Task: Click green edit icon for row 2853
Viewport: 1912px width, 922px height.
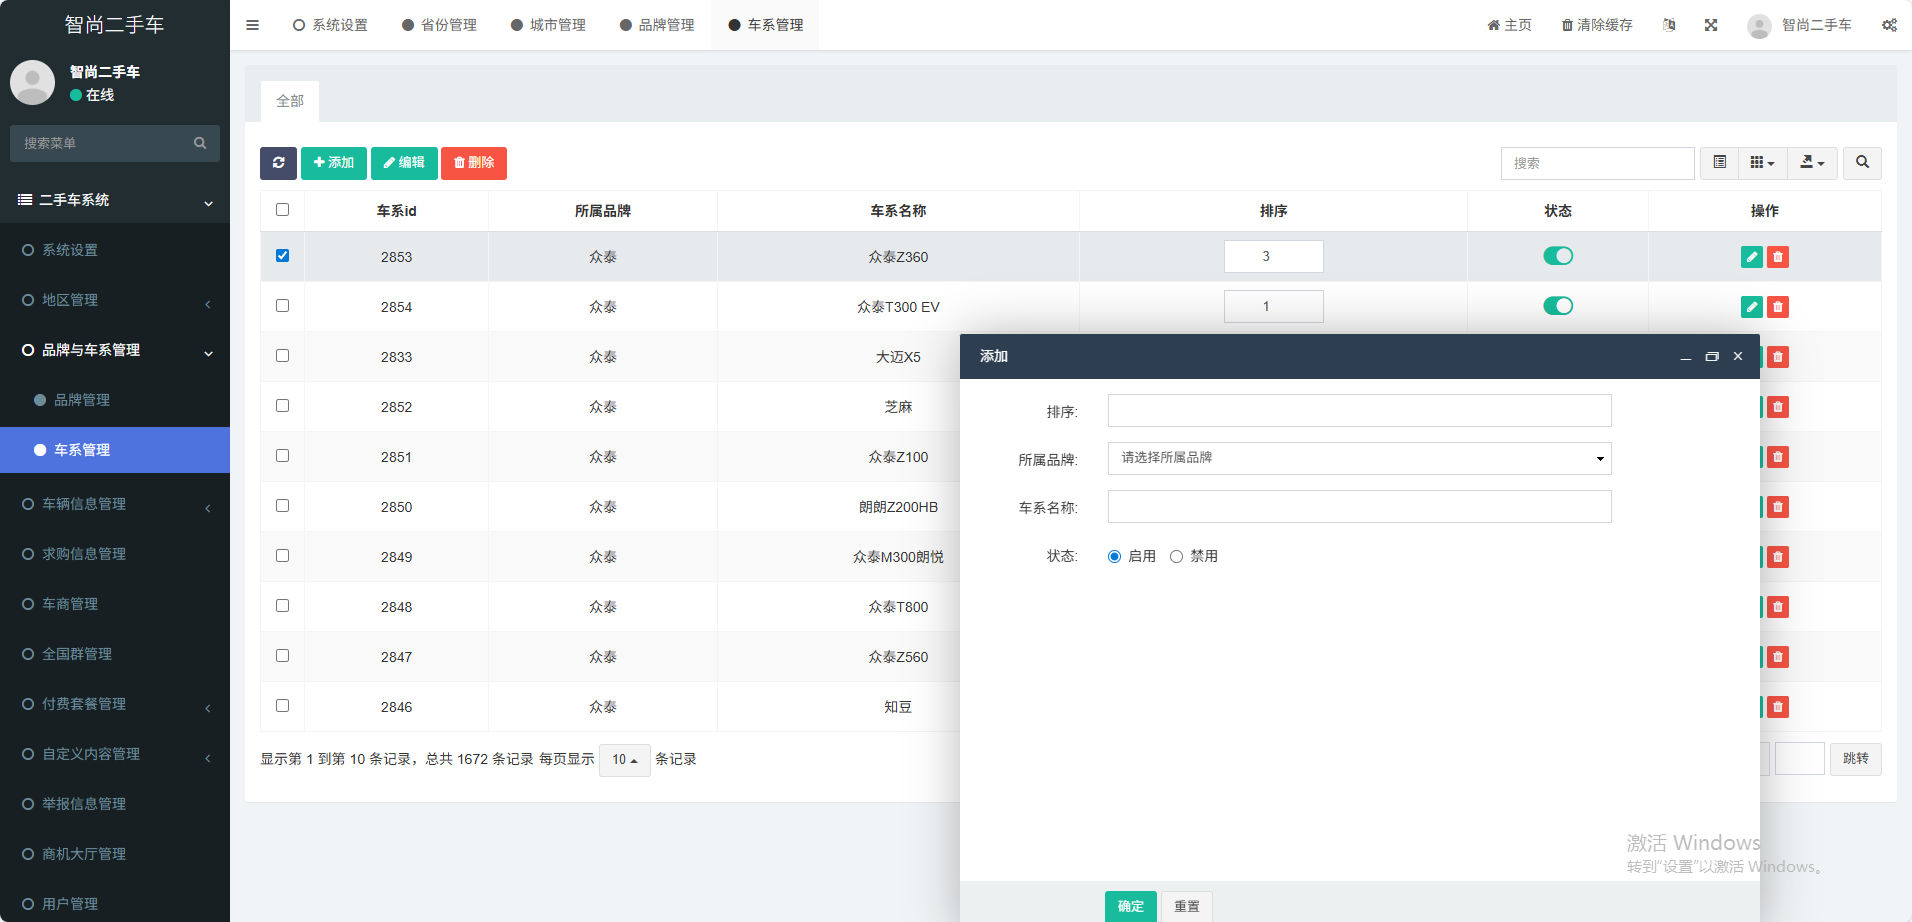Action: [1751, 257]
